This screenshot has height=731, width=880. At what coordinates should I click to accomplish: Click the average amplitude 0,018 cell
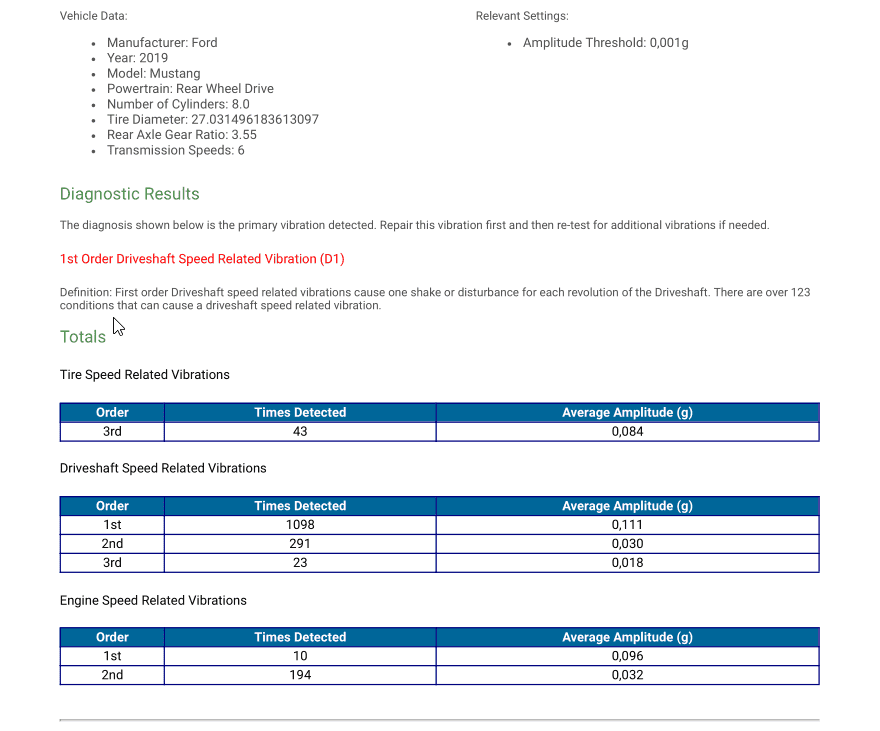(x=627, y=563)
